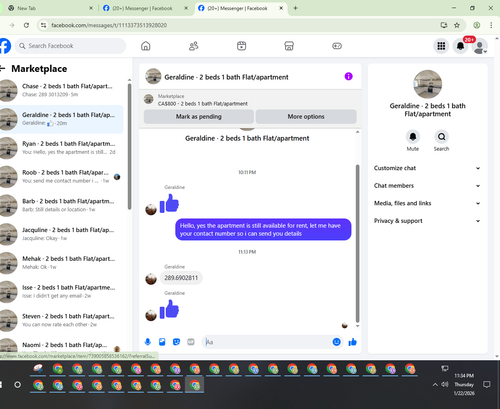Image resolution: width=500 pixels, height=409 pixels.
Task: Click Geraldine's avatar in right panel
Action: point(428,84)
